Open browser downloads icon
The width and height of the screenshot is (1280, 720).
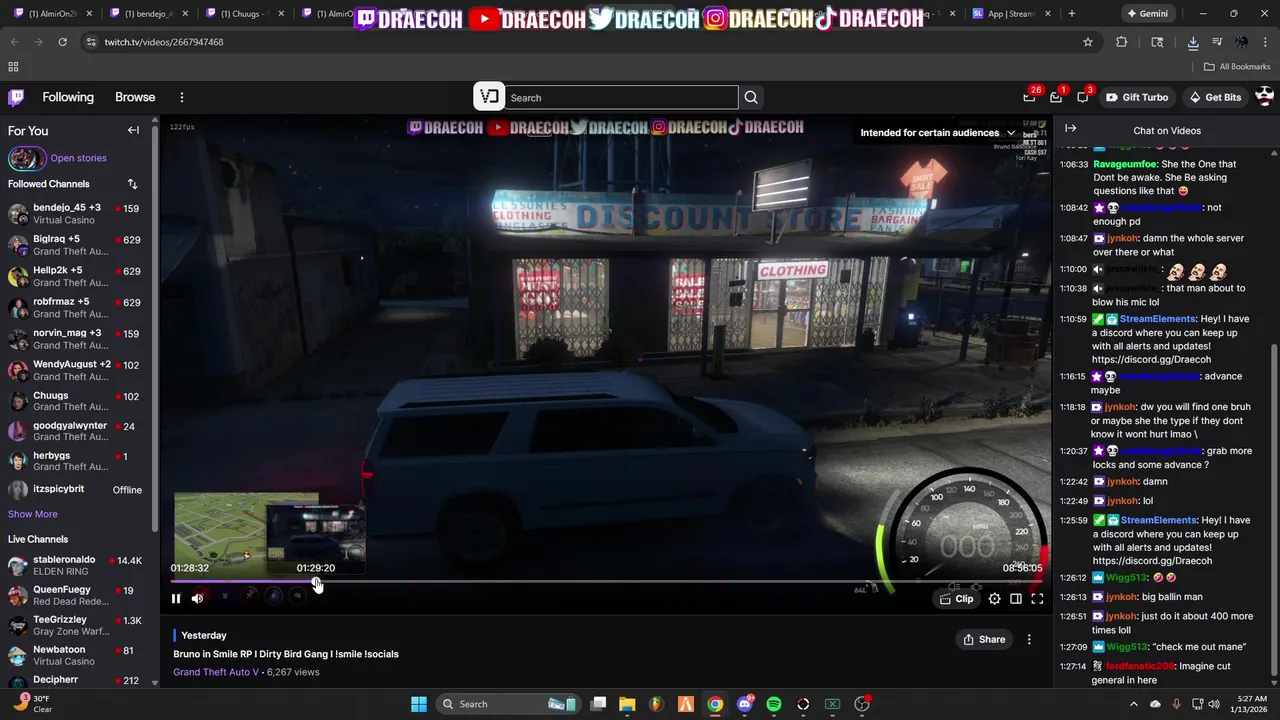click(1193, 42)
